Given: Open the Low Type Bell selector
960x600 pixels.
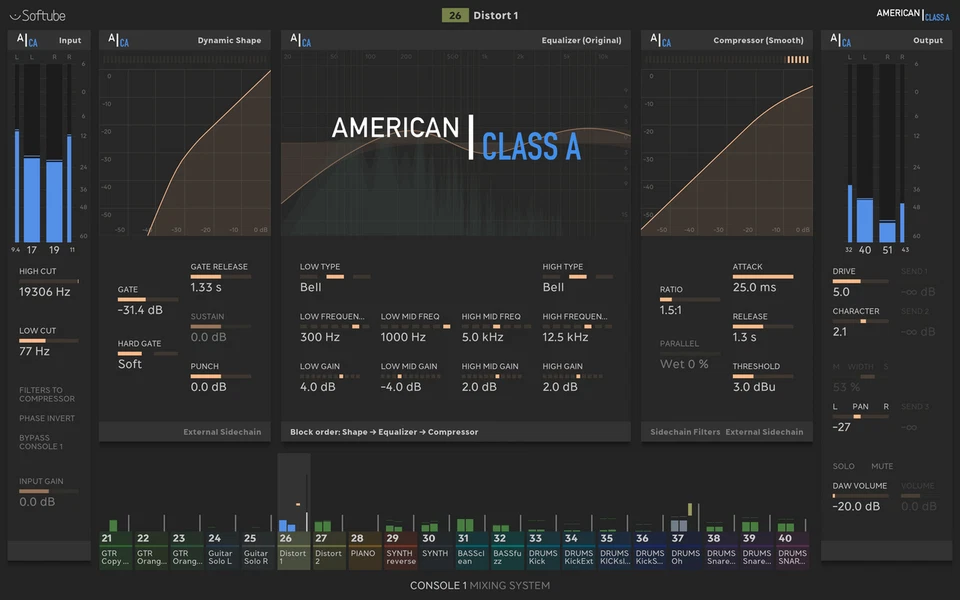Looking at the screenshot, I should pos(310,287).
